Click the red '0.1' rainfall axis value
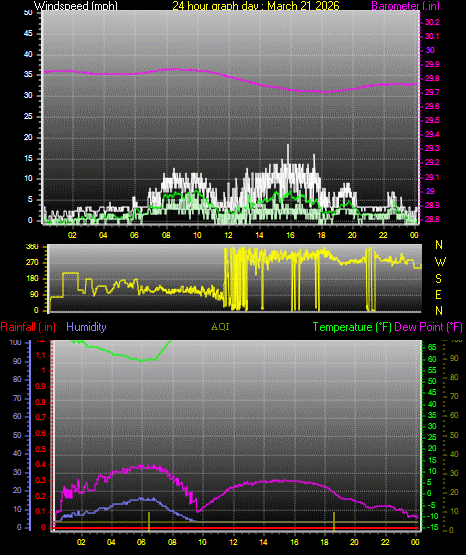 click(x=41, y=511)
